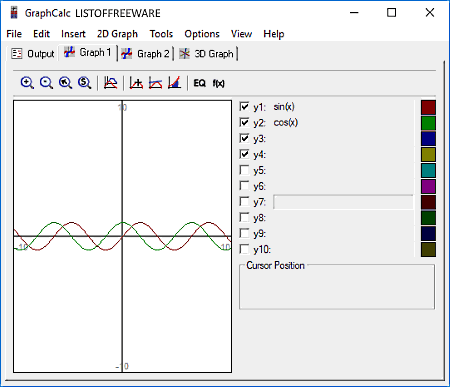Switch to the Output tab
The image size is (450, 387).
coord(32,54)
